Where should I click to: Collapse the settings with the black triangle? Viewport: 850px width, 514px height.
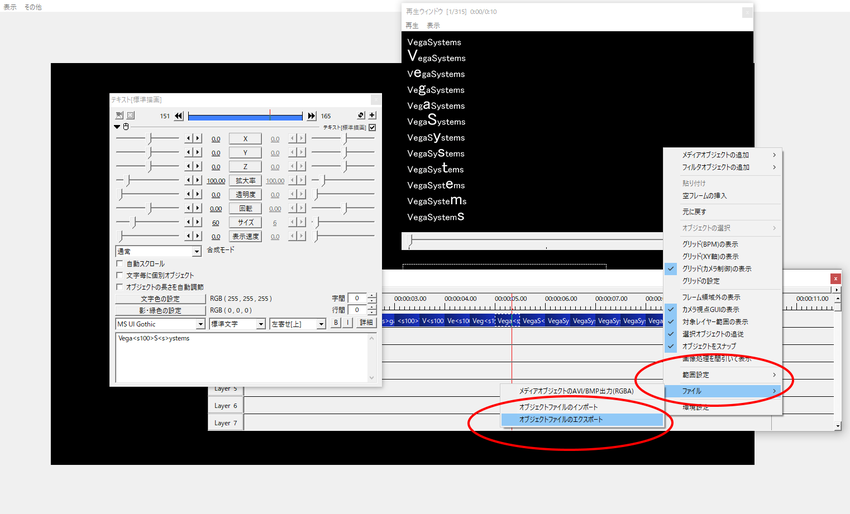(117, 127)
